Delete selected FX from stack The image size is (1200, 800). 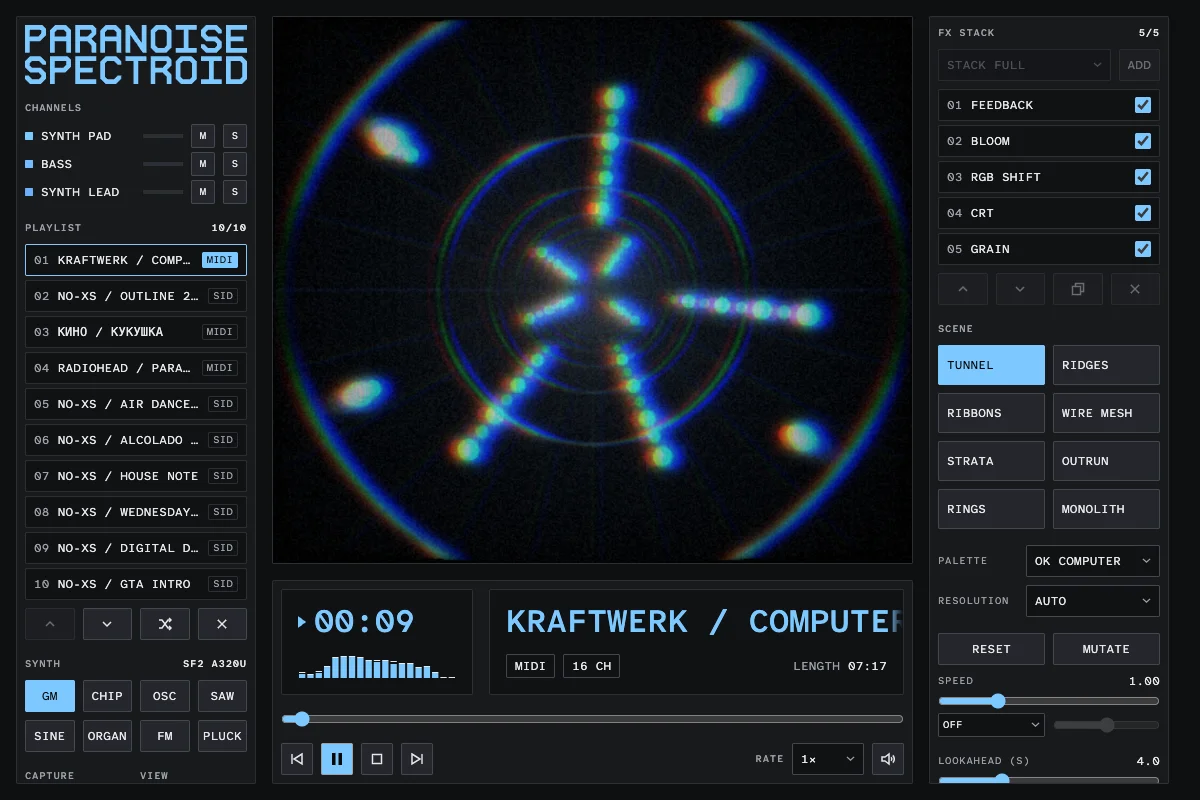click(1135, 289)
